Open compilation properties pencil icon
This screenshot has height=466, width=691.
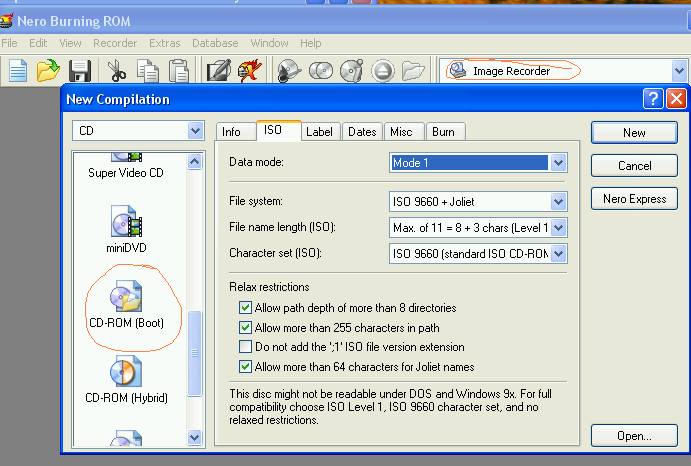click(x=219, y=71)
